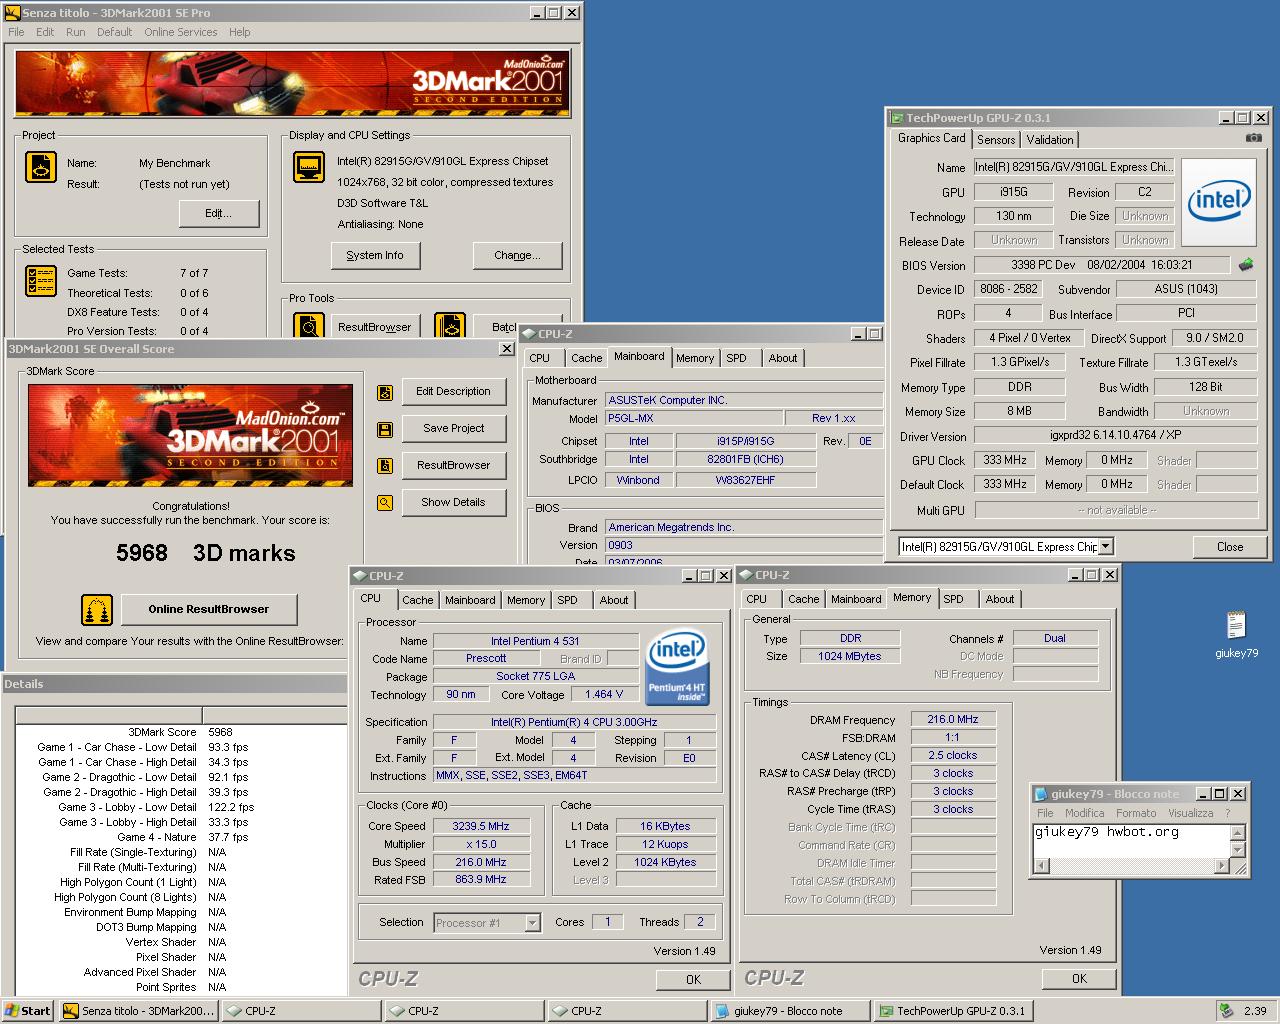This screenshot has width=1280, height=1024.
Task: Open GPU-Z graphics card selection dropdown
Action: coord(1105,546)
